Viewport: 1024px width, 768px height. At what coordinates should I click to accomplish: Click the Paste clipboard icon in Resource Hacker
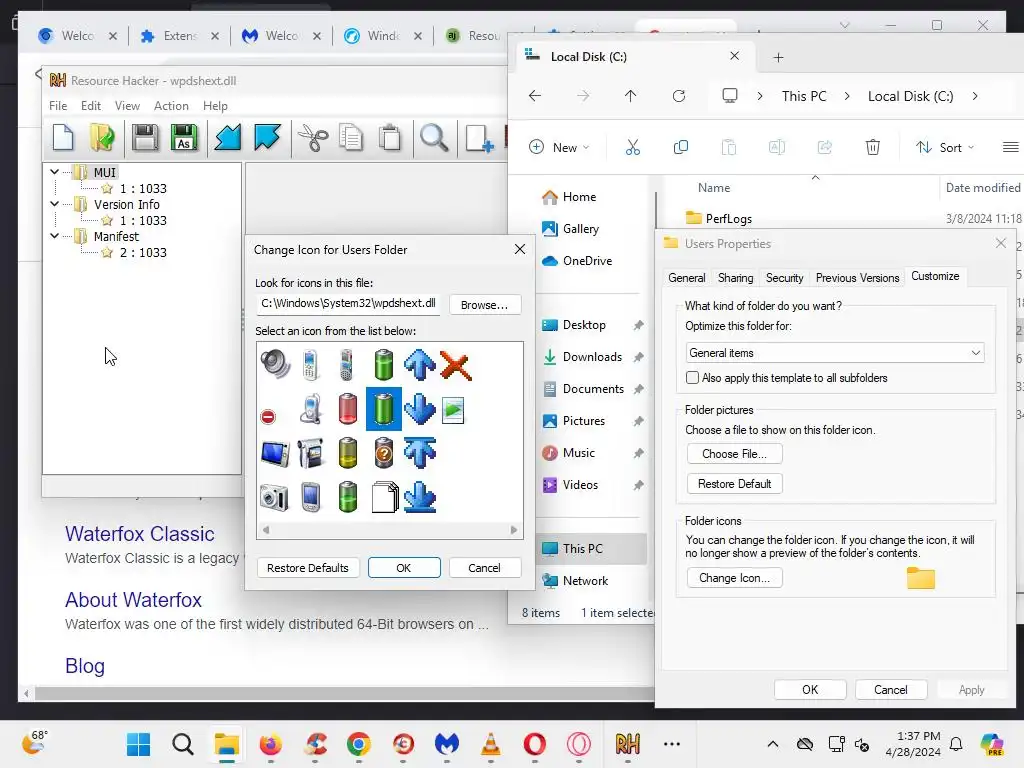pyautogui.click(x=390, y=138)
